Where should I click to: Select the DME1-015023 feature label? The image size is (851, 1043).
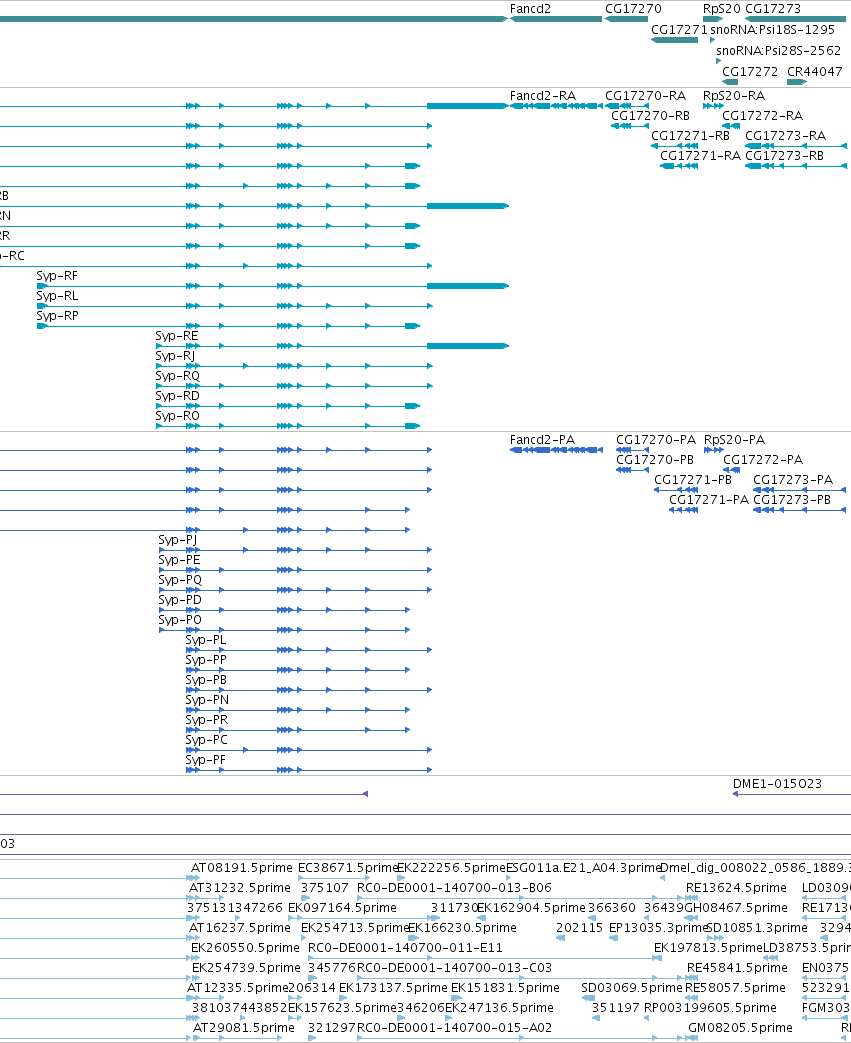click(777, 784)
